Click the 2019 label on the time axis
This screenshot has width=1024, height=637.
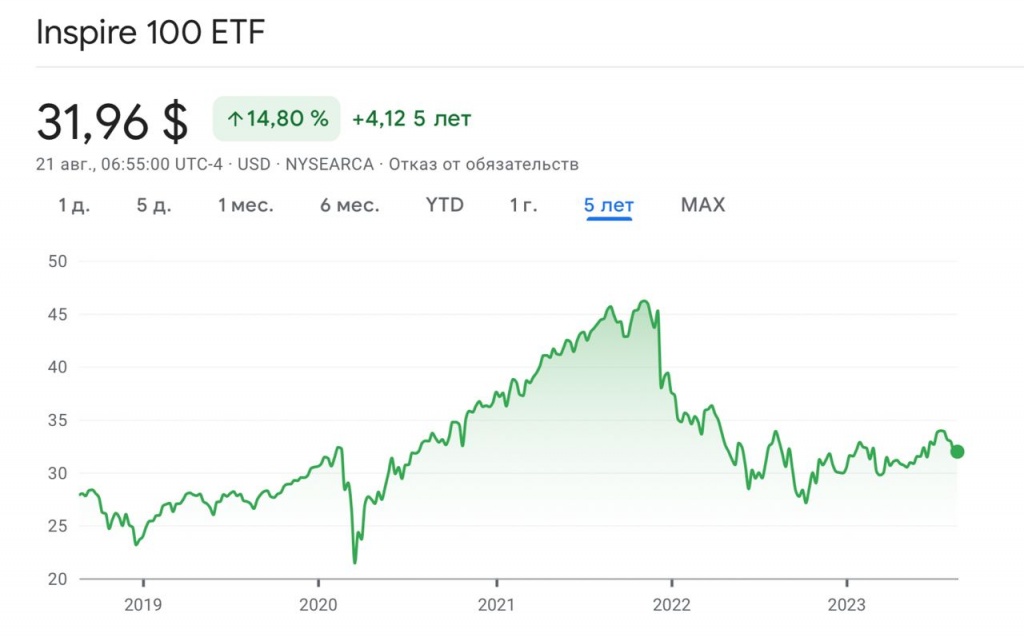[144, 605]
